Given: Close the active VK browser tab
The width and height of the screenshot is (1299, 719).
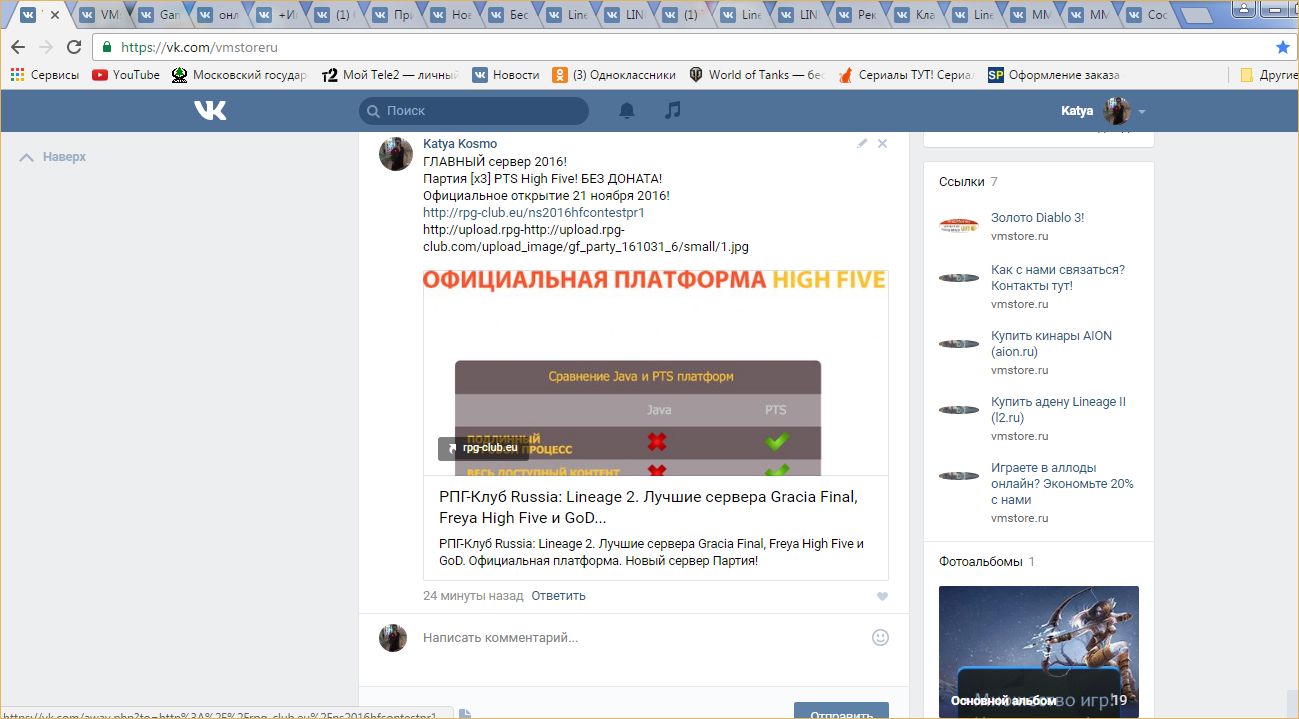Looking at the screenshot, I should [x=53, y=16].
